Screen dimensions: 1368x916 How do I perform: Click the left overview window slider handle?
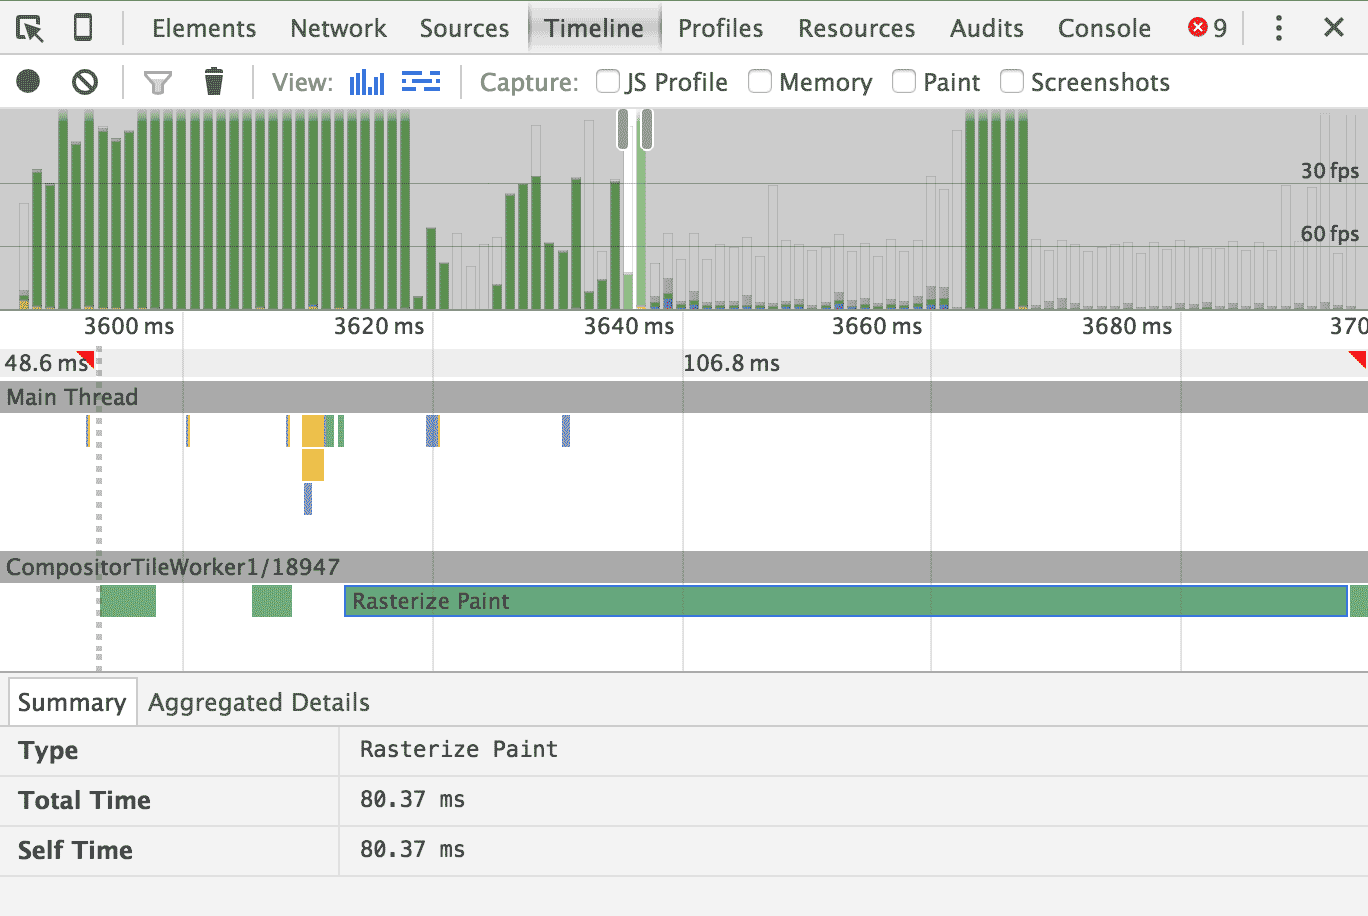[x=623, y=130]
